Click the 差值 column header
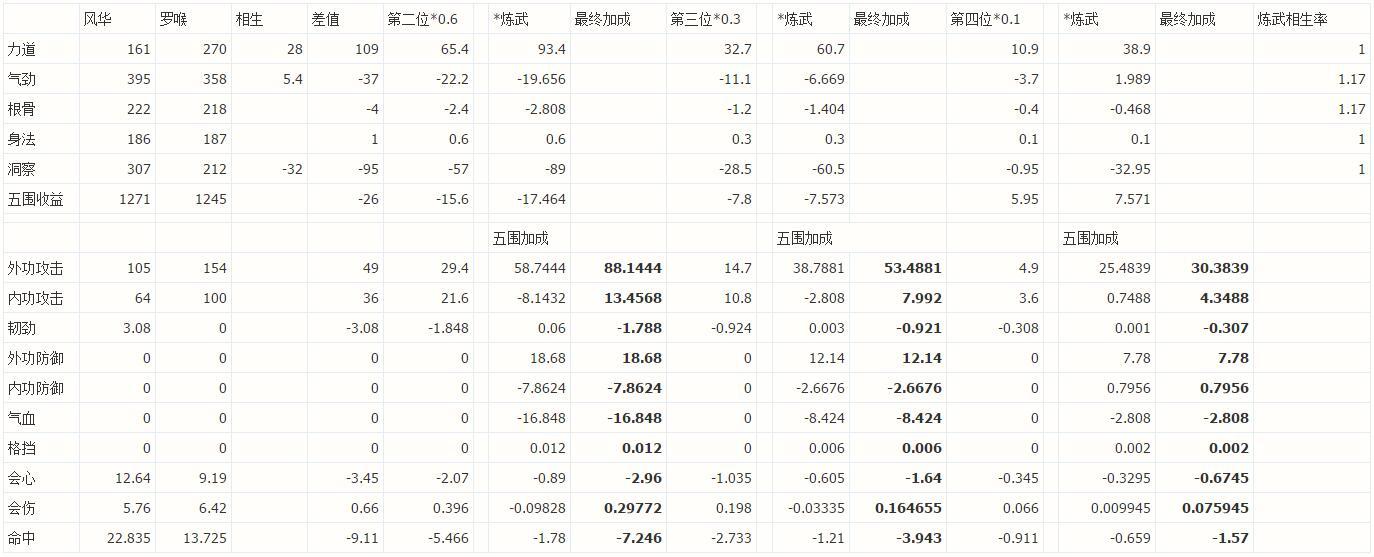The width and height of the screenshot is (1374, 557). tap(326, 19)
